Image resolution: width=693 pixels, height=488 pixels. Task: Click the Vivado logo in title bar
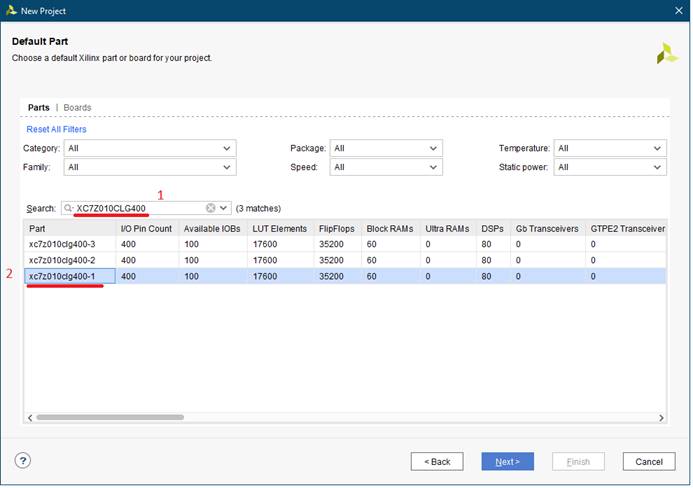(x=10, y=10)
